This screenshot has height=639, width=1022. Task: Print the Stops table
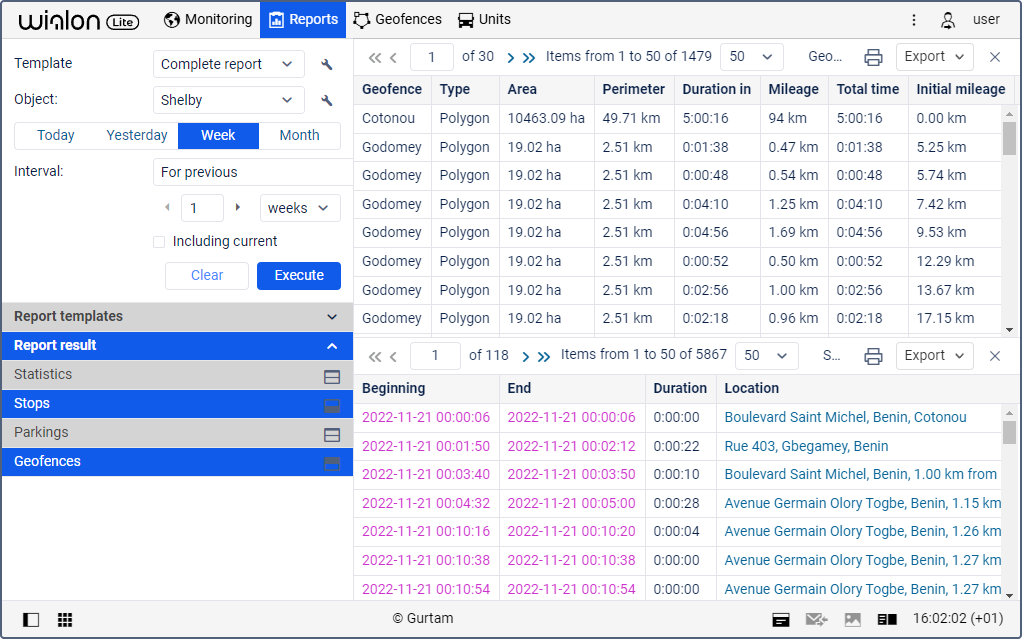[x=873, y=356]
